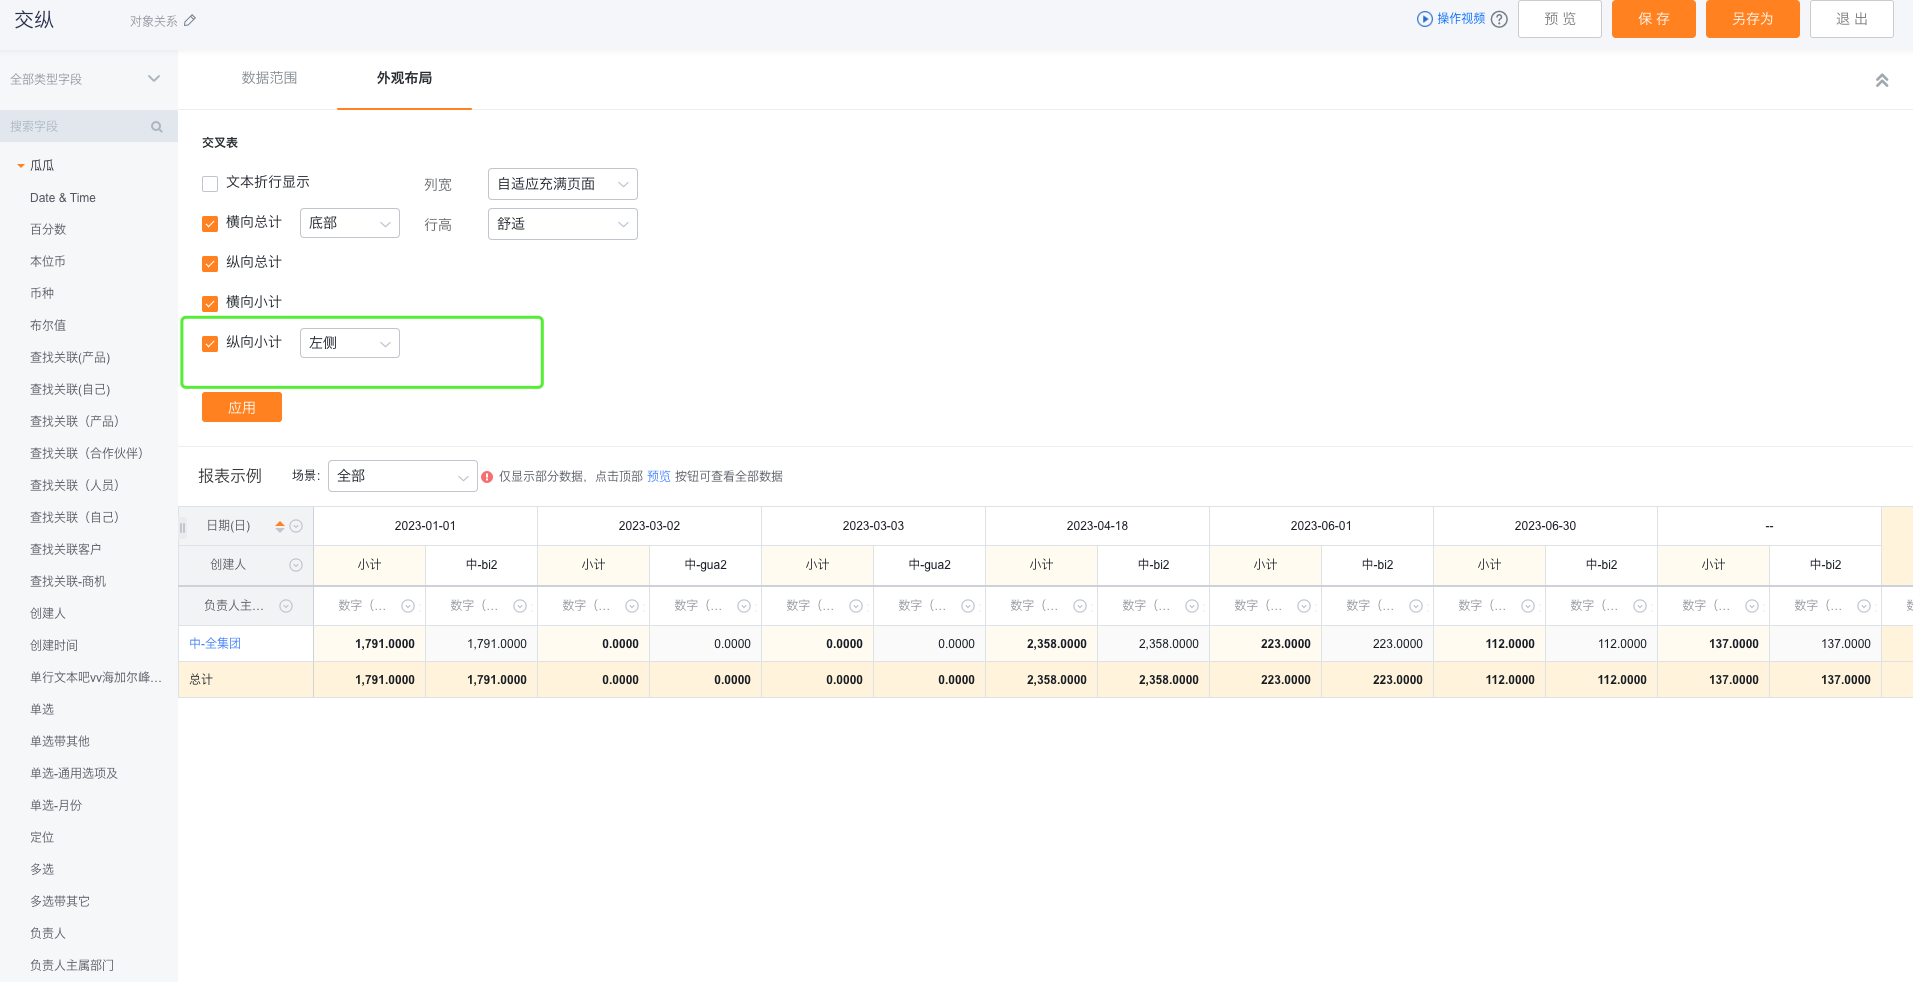Click the 中-全集团 cell link in the table
Viewport: 1913px width, 982px height.
[215, 643]
